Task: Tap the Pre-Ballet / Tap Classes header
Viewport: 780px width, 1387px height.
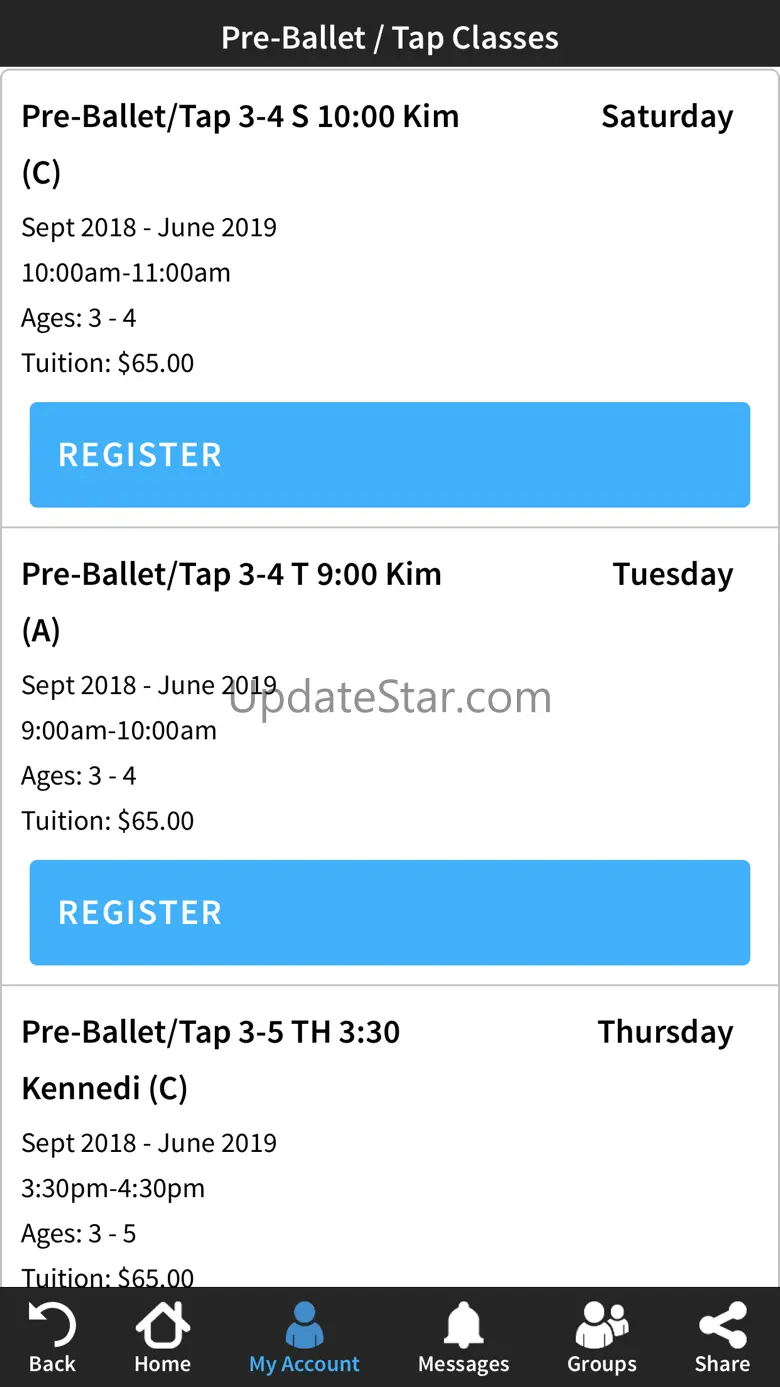Action: click(x=390, y=38)
